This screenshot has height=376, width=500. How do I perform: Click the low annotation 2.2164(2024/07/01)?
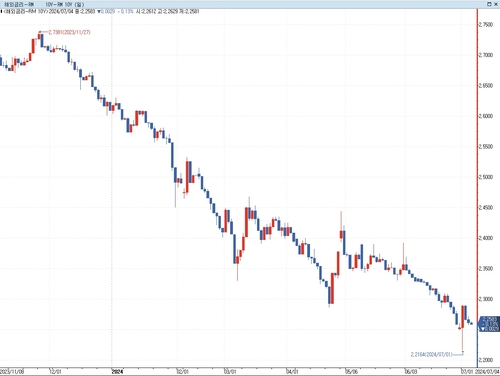(x=431, y=354)
